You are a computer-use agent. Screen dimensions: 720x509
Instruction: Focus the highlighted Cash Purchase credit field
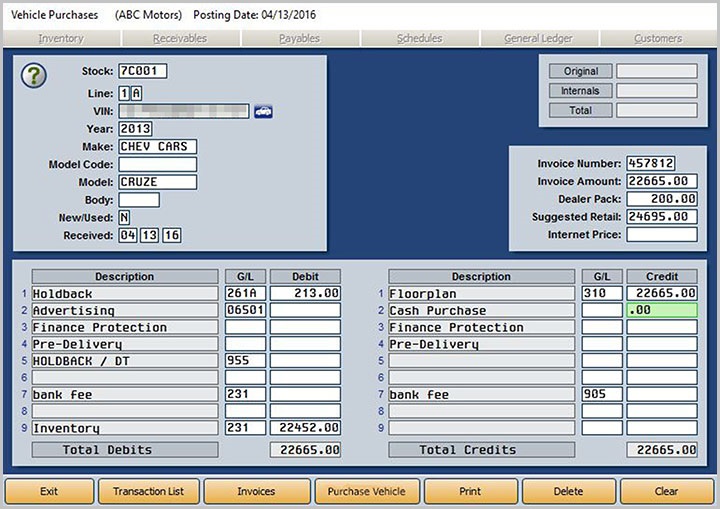click(x=662, y=310)
